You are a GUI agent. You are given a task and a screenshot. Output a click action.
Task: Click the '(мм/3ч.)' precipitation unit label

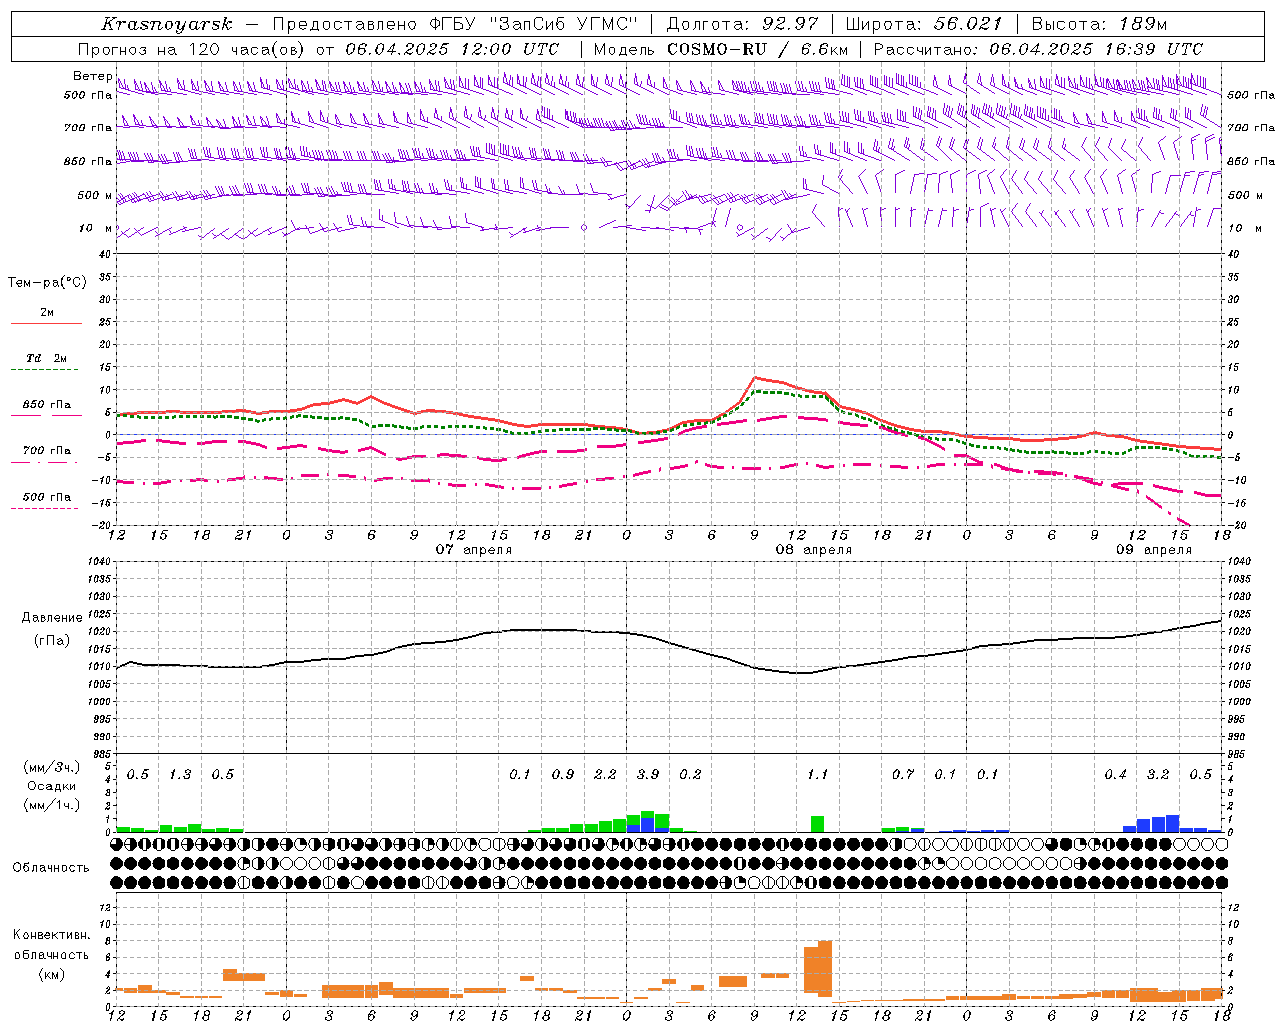point(49,767)
